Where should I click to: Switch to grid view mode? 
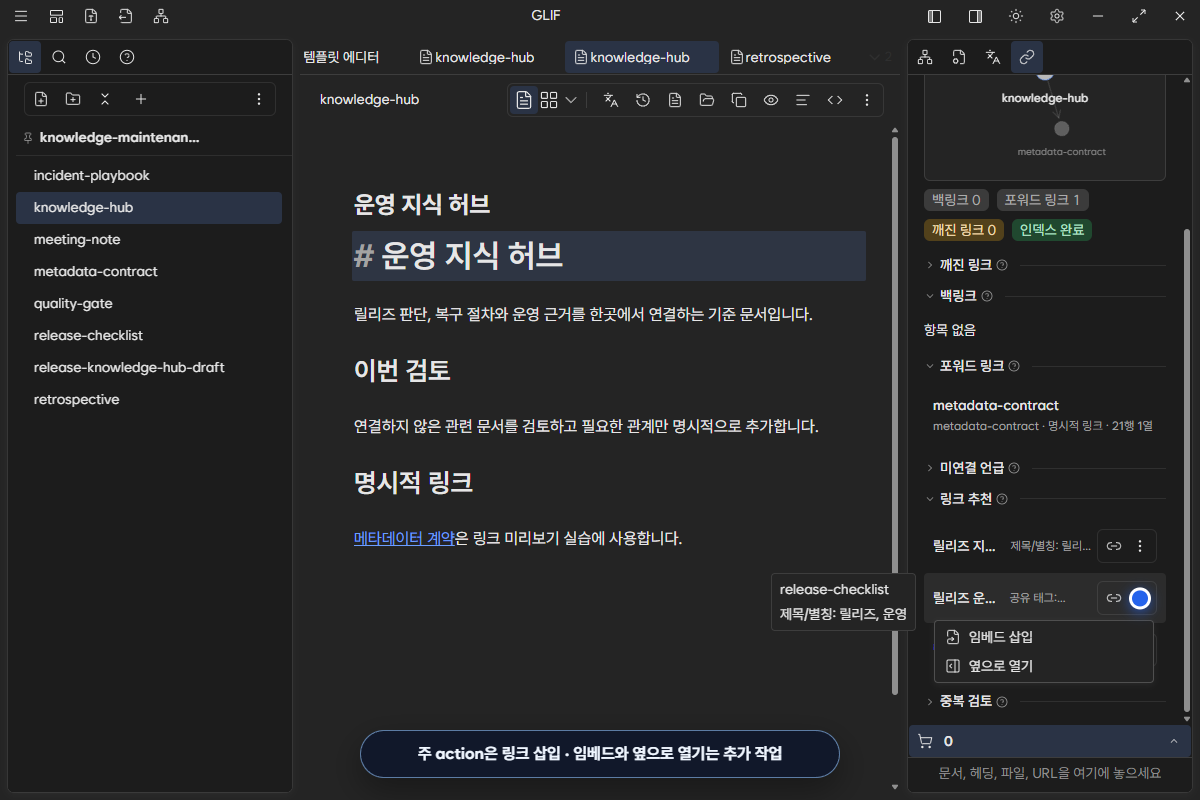(549, 100)
